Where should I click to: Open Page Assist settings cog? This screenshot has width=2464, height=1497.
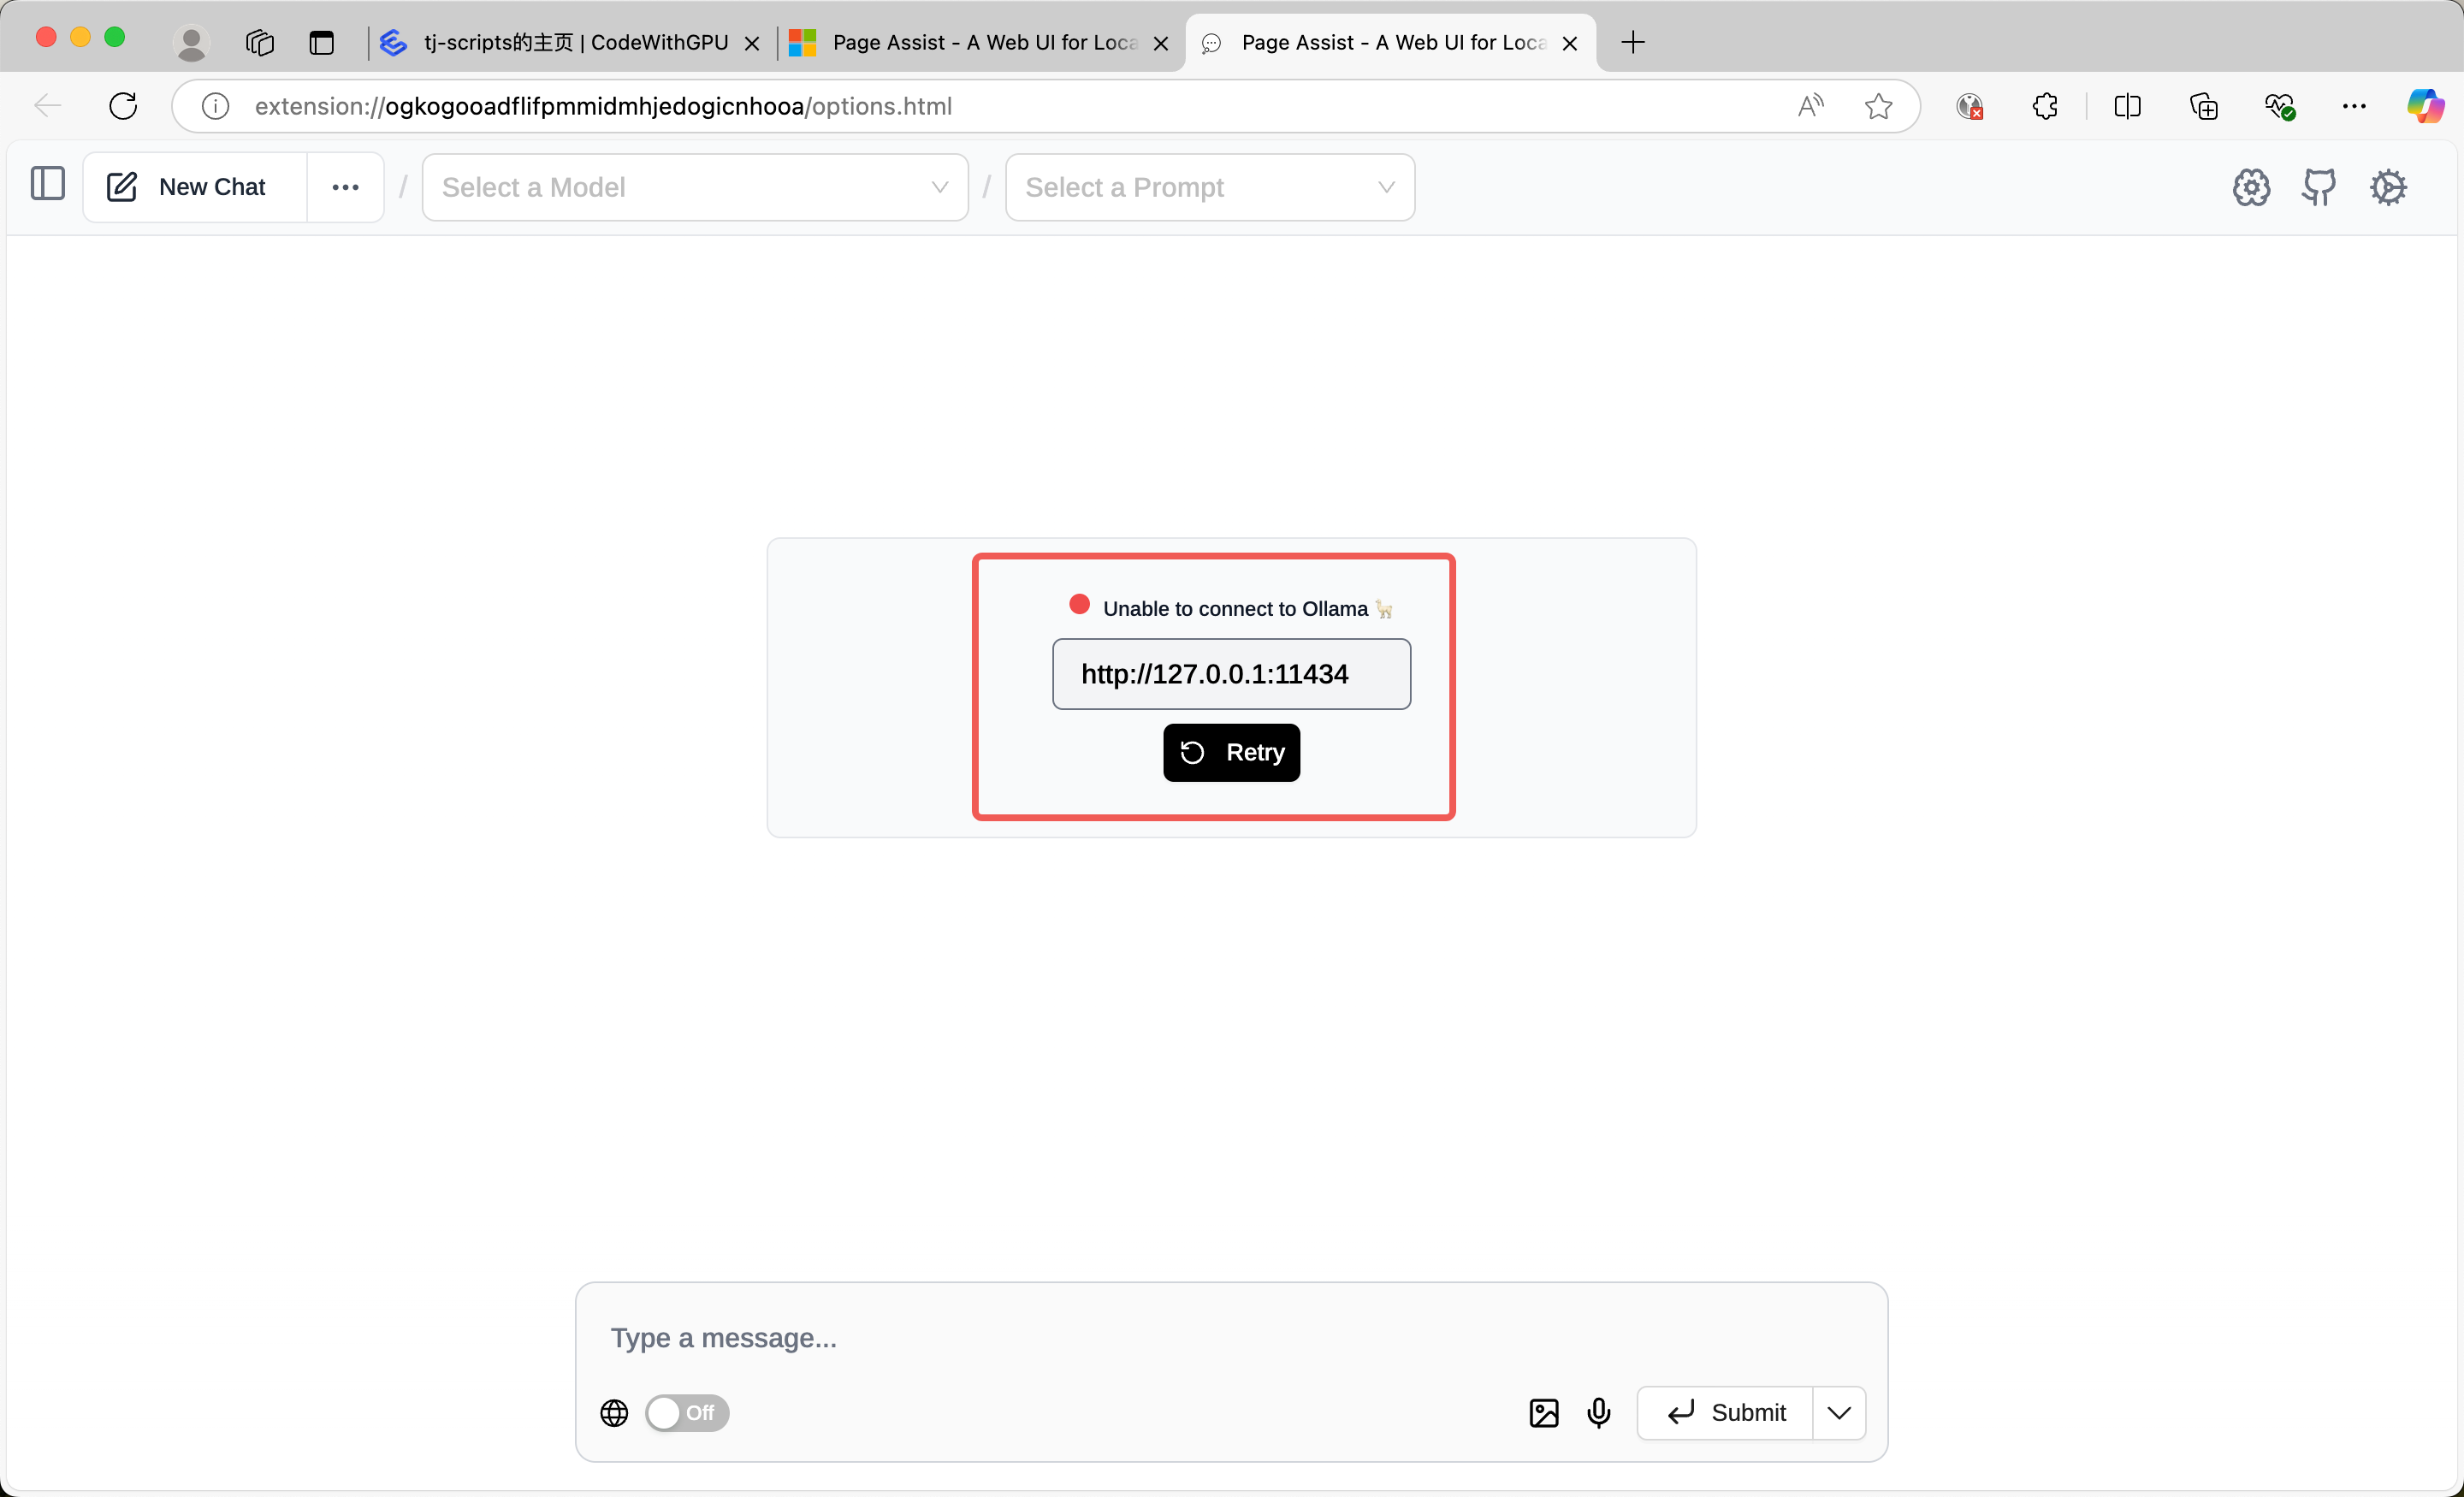pos(2388,187)
